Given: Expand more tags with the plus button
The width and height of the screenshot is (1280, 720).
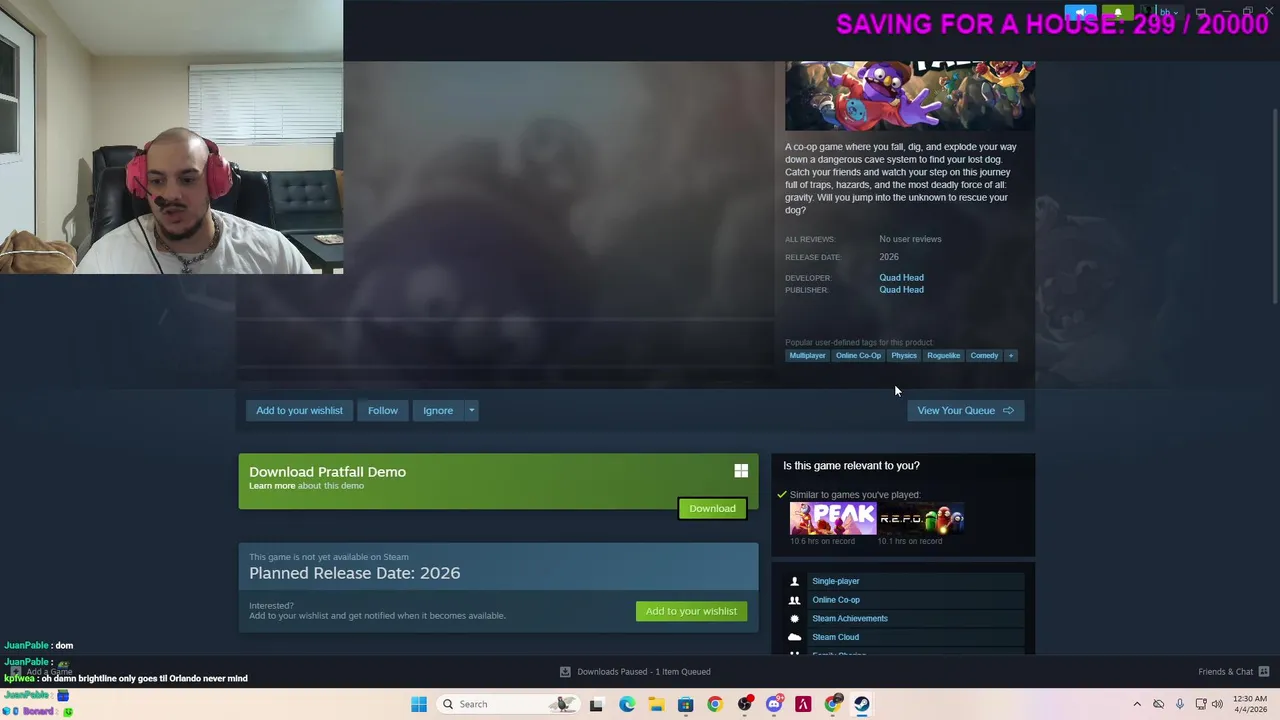Looking at the screenshot, I should coord(1011,356).
